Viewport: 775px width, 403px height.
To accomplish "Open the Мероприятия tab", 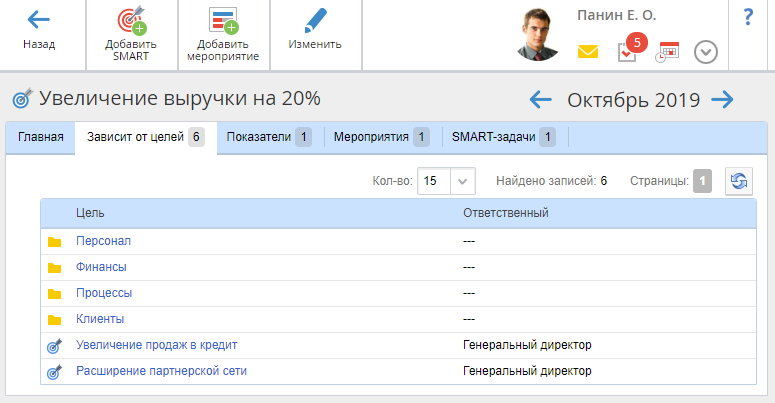I will point(381,137).
